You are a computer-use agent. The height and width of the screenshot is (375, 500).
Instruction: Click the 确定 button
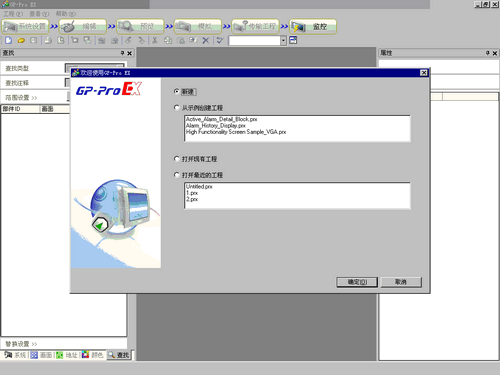357,282
